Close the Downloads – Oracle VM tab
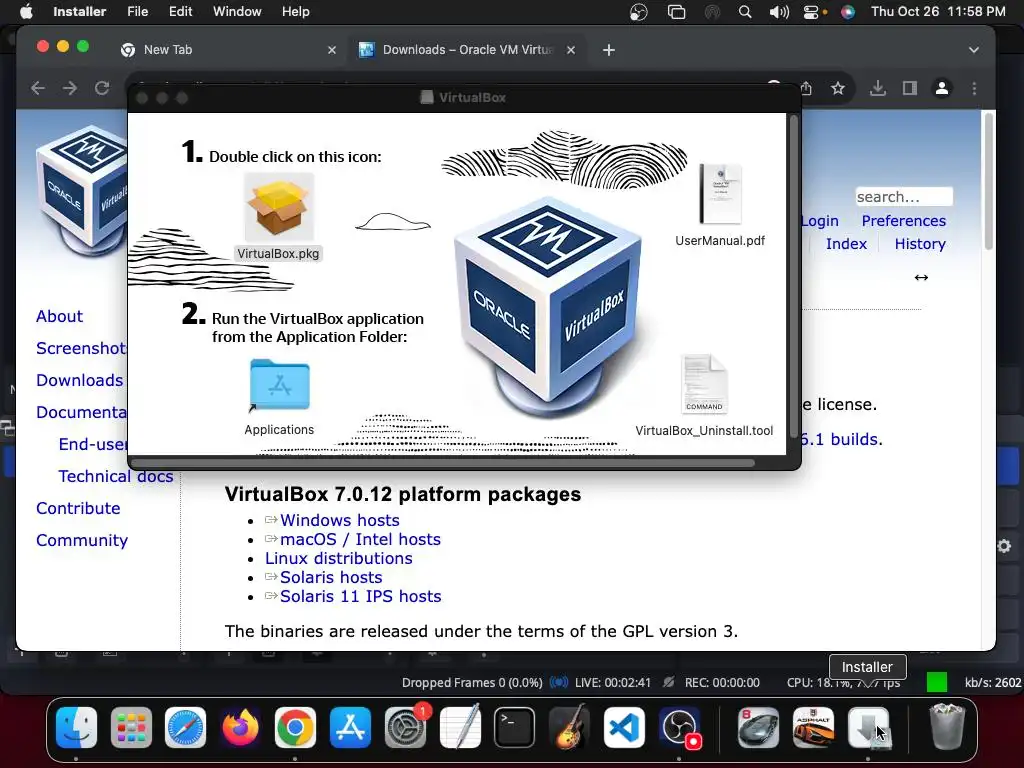The width and height of the screenshot is (1024, 768). (x=571, y=50)
